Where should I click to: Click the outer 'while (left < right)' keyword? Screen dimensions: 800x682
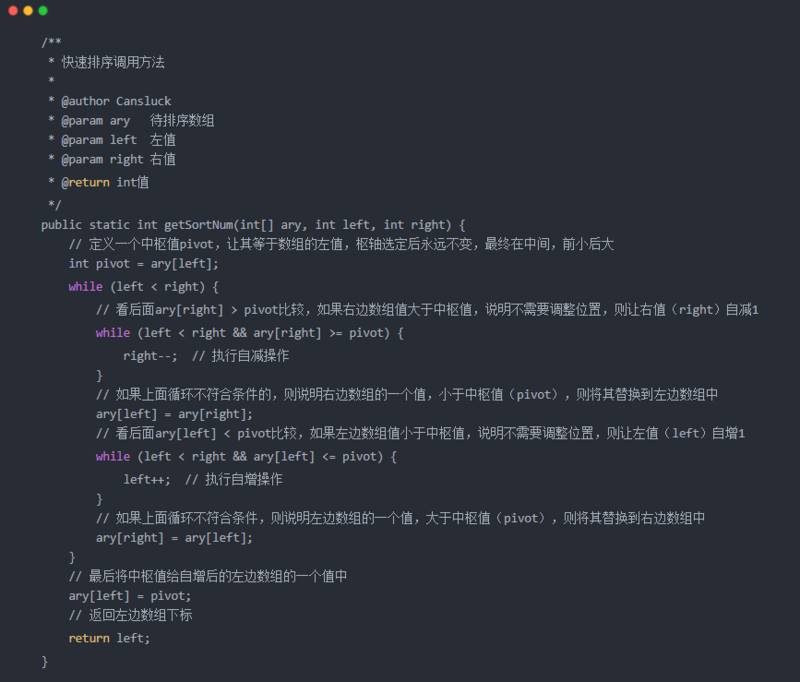click(86, 287)
